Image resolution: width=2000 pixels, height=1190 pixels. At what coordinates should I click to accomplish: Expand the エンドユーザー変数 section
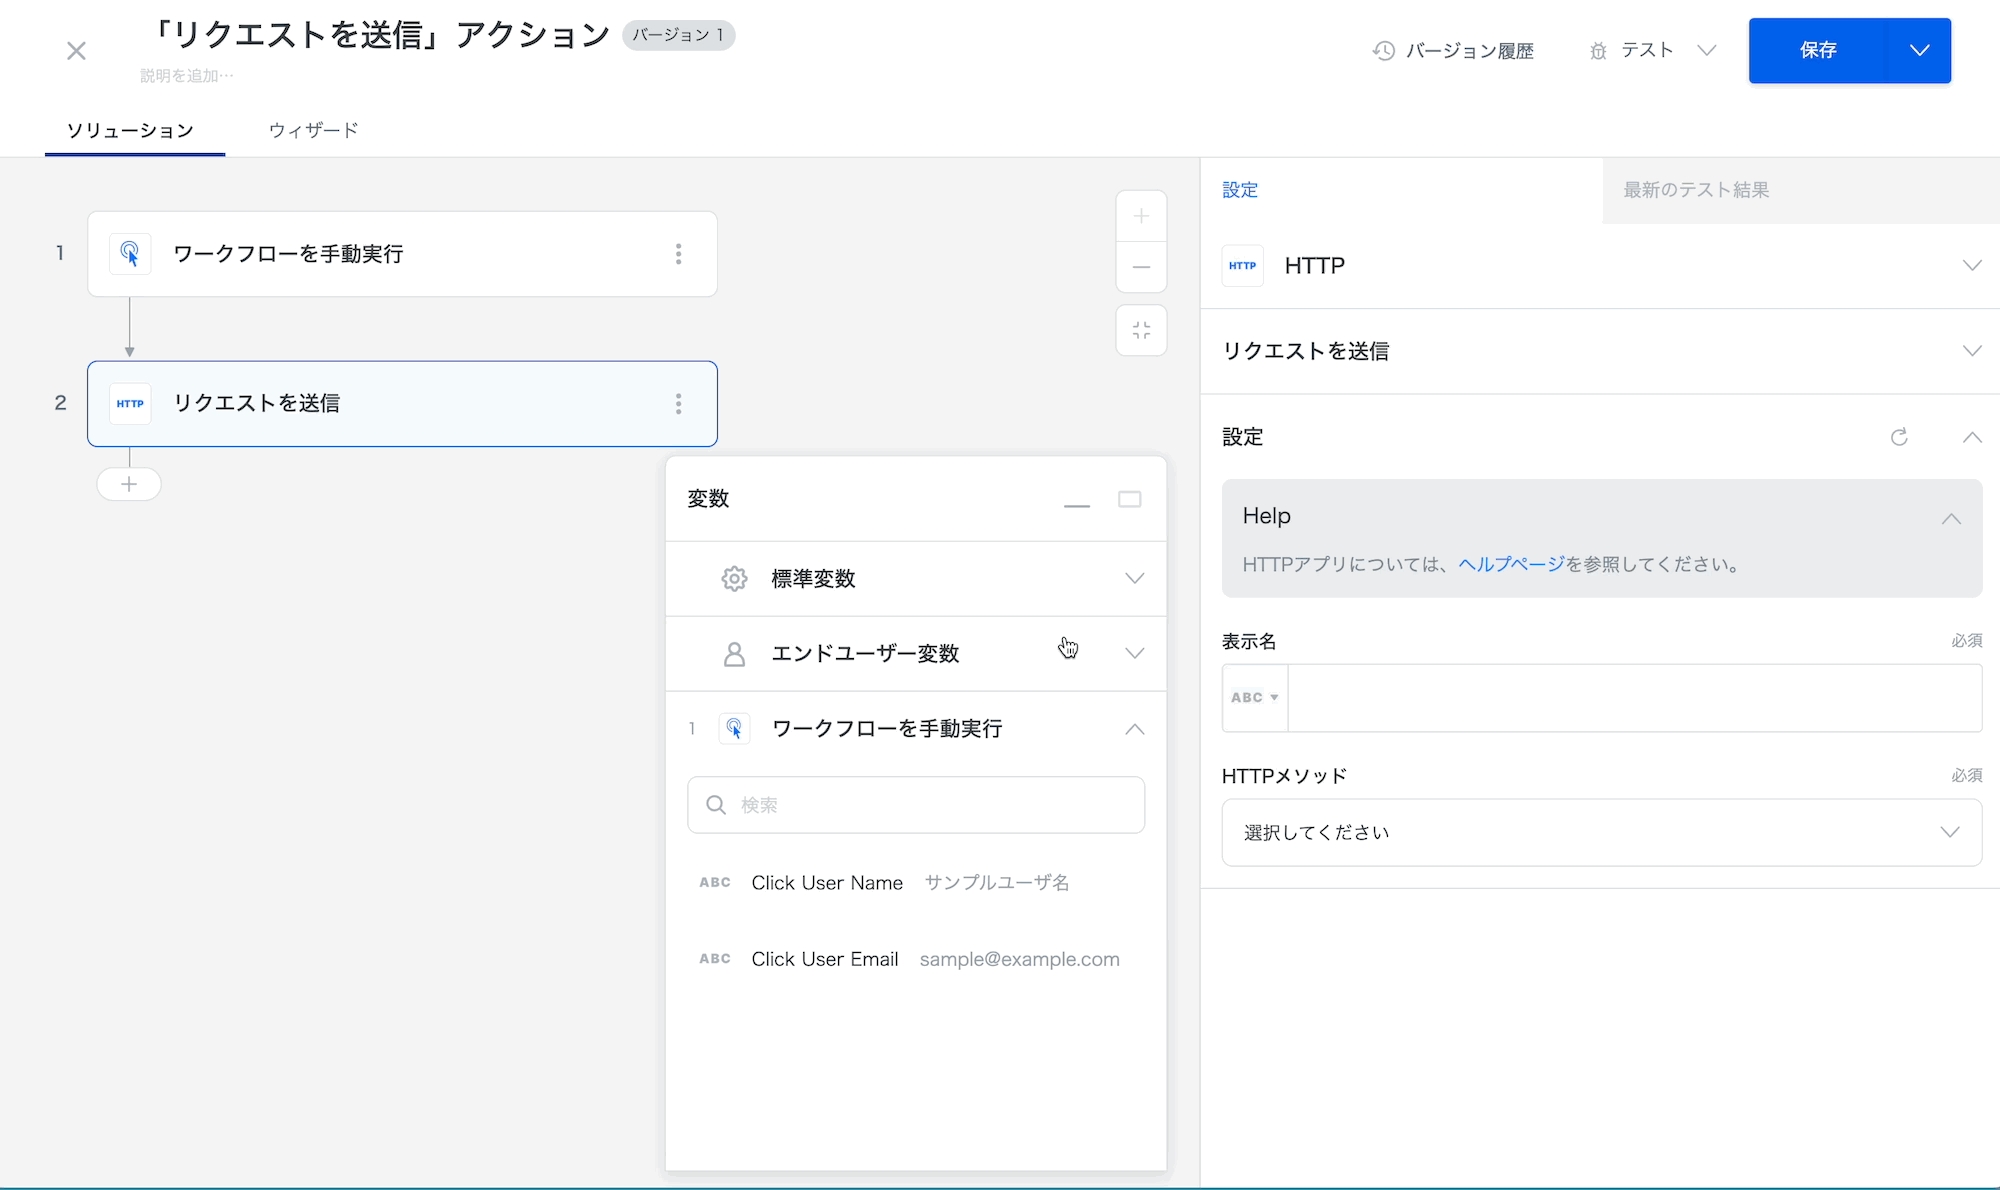tap(1134, 654)
